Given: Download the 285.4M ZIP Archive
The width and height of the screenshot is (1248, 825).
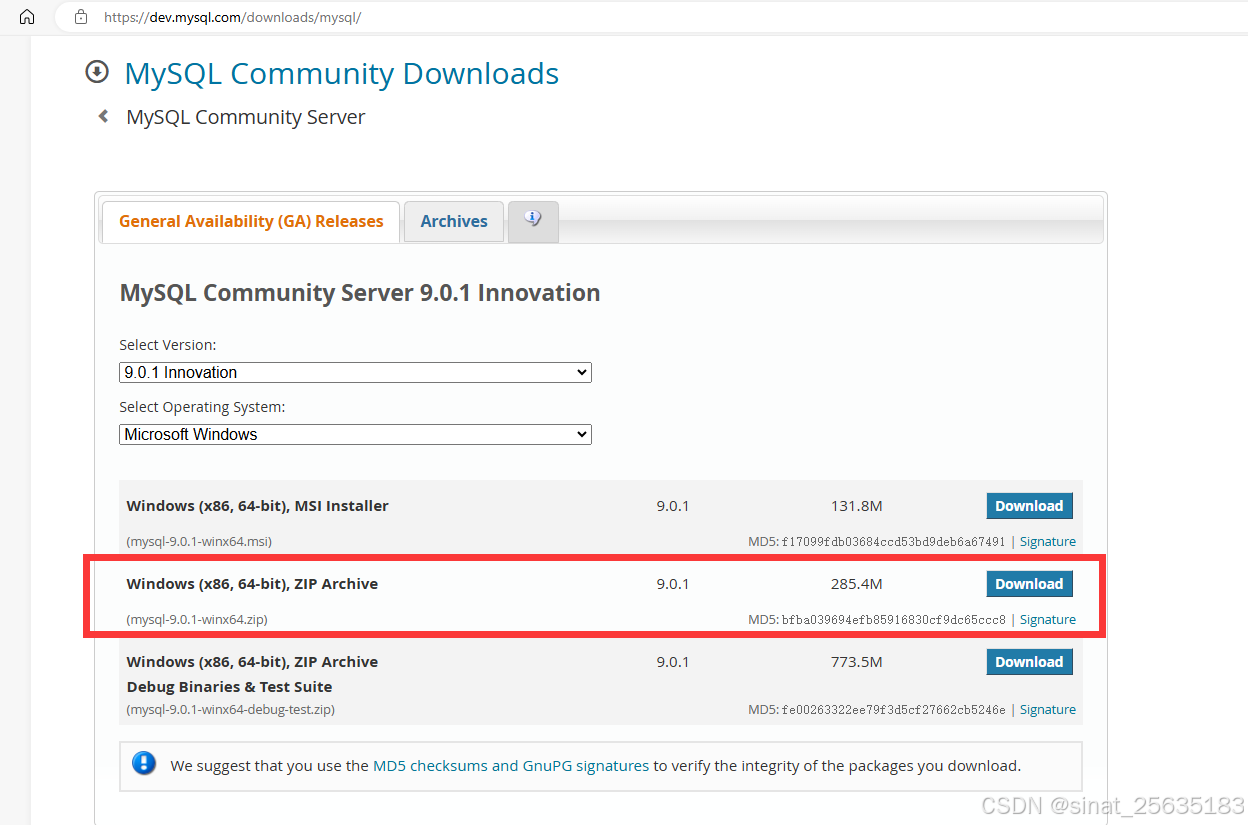Looking at the screenshot, I should [1029, 584].
